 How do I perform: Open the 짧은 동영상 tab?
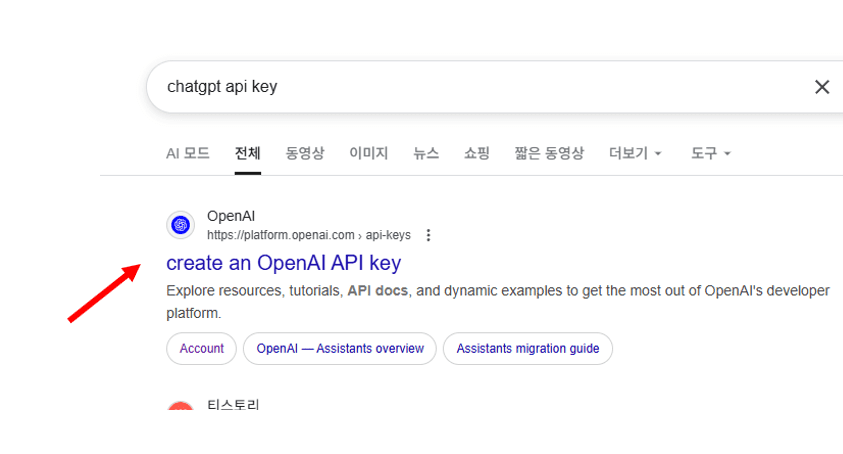click(549, 153)
